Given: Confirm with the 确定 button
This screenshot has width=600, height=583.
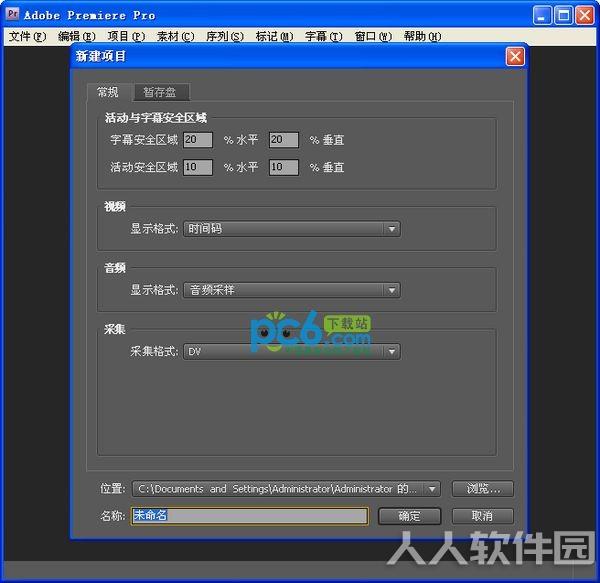Looking at the screenshot, I should point(409,516).
